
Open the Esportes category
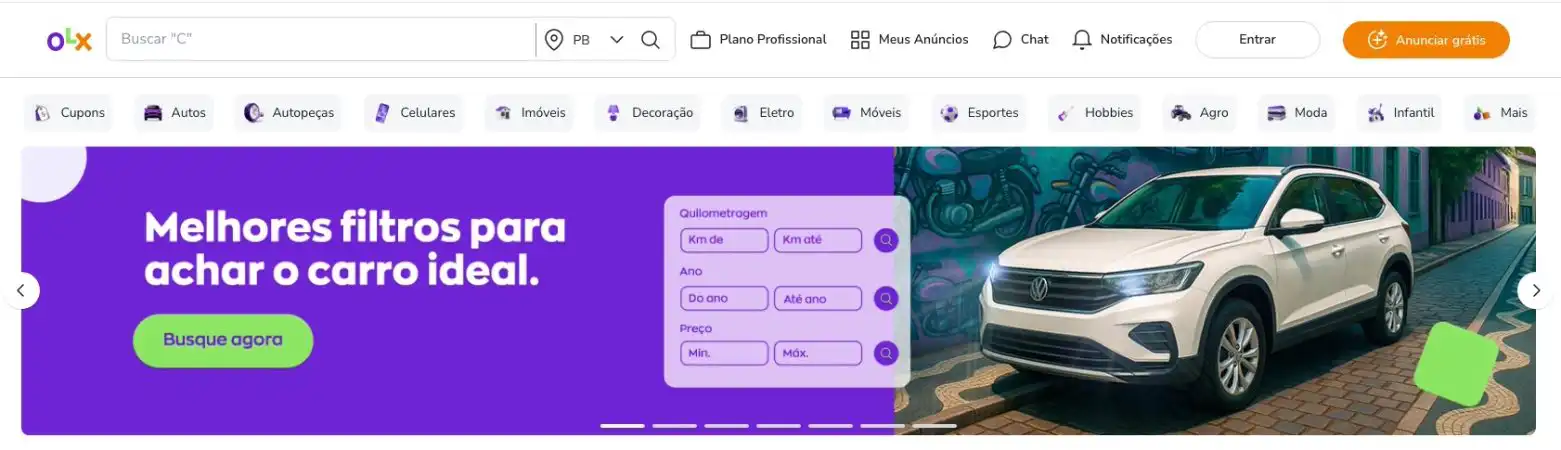[979, 113]
